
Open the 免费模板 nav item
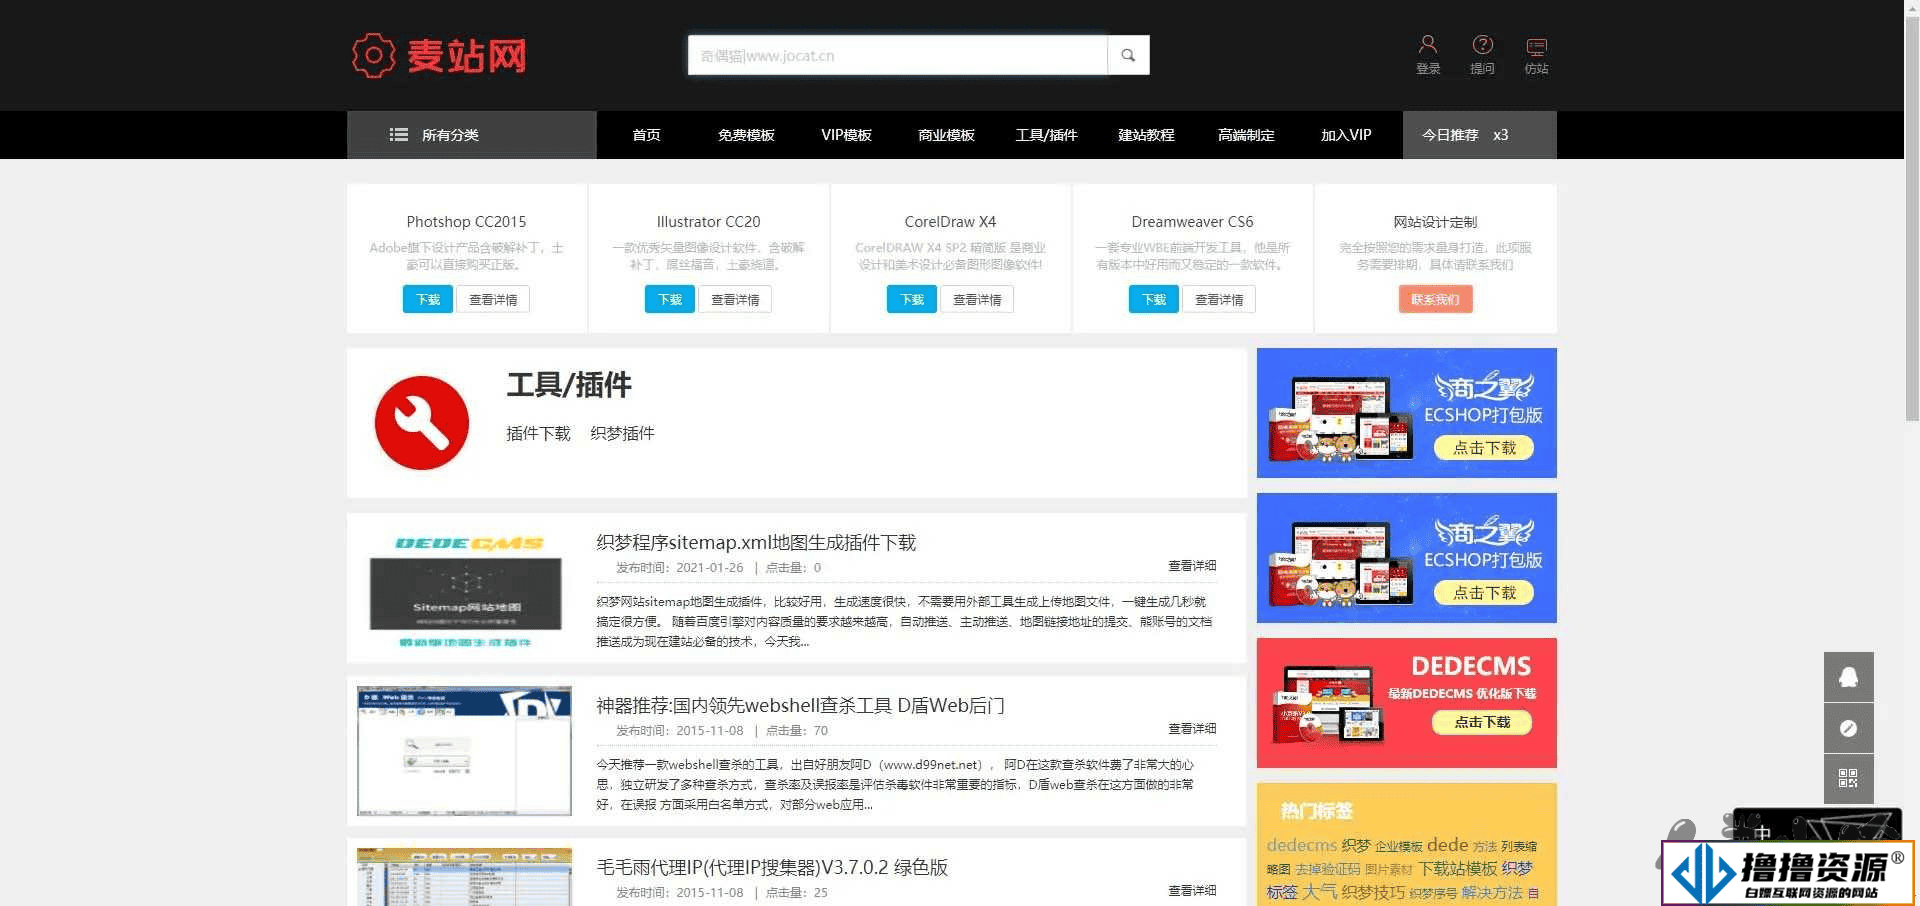click(746, 135)
